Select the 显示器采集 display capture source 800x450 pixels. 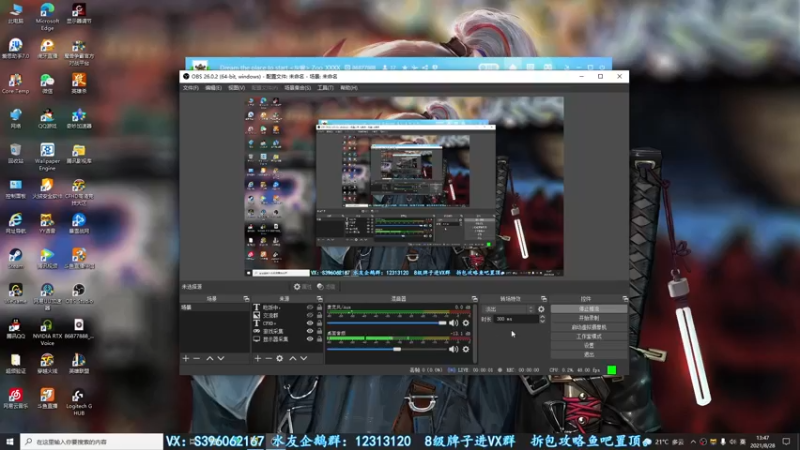288,339
